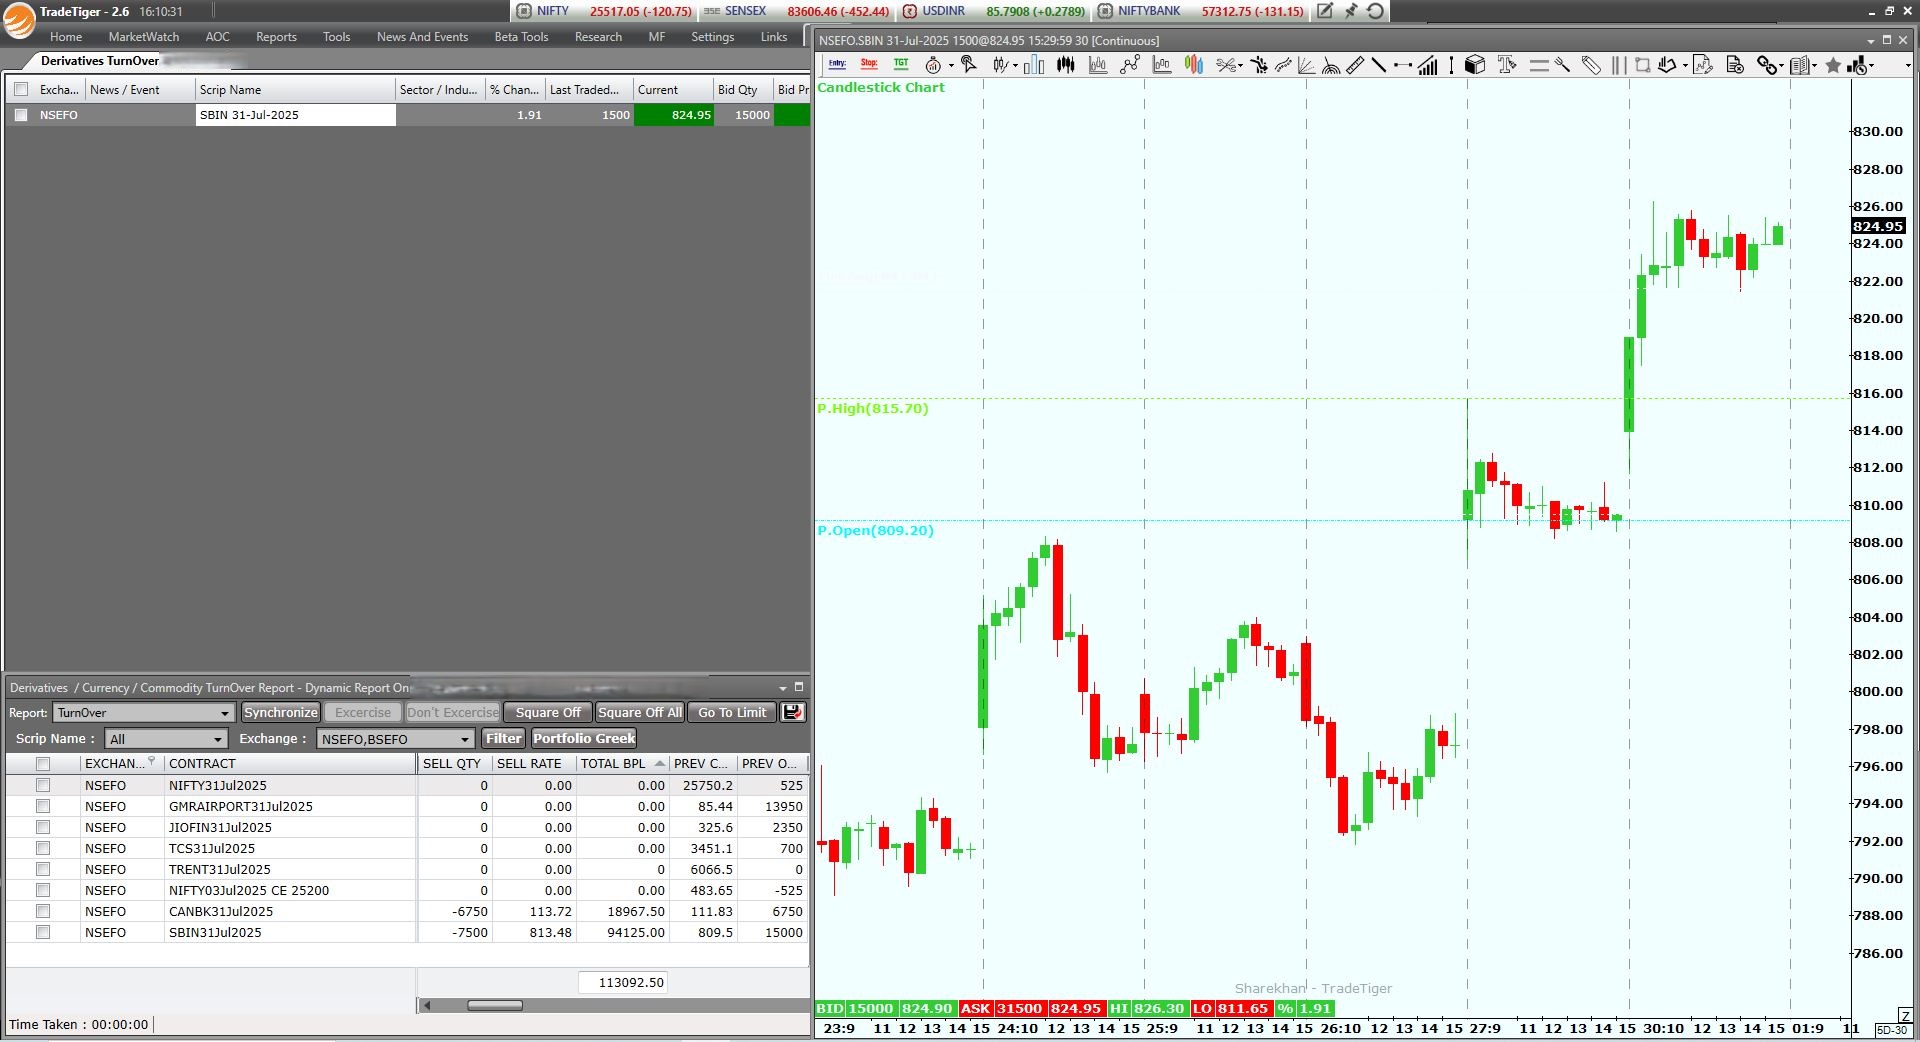Open the Reports menu

tap(276, 37)
